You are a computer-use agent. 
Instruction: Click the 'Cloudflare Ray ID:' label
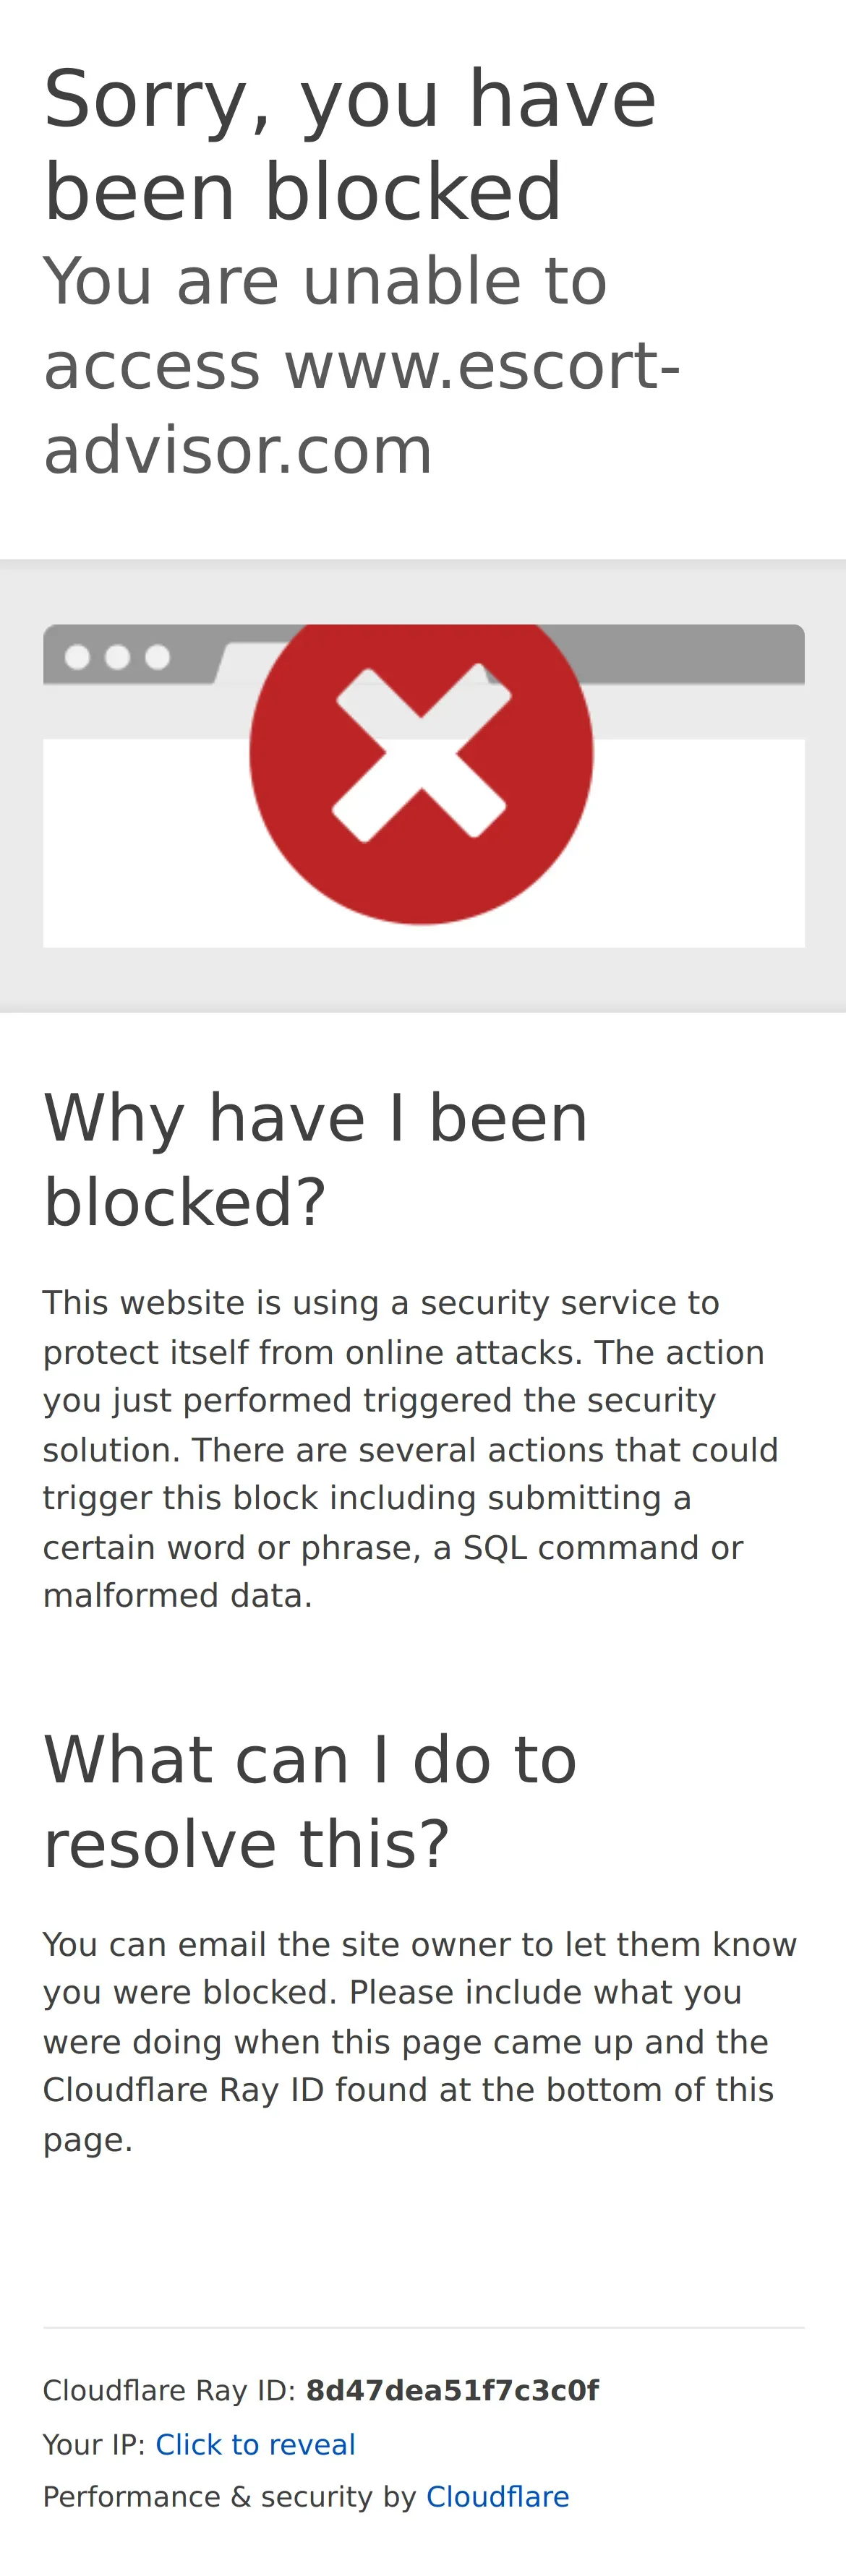(x=169, y=2391)
